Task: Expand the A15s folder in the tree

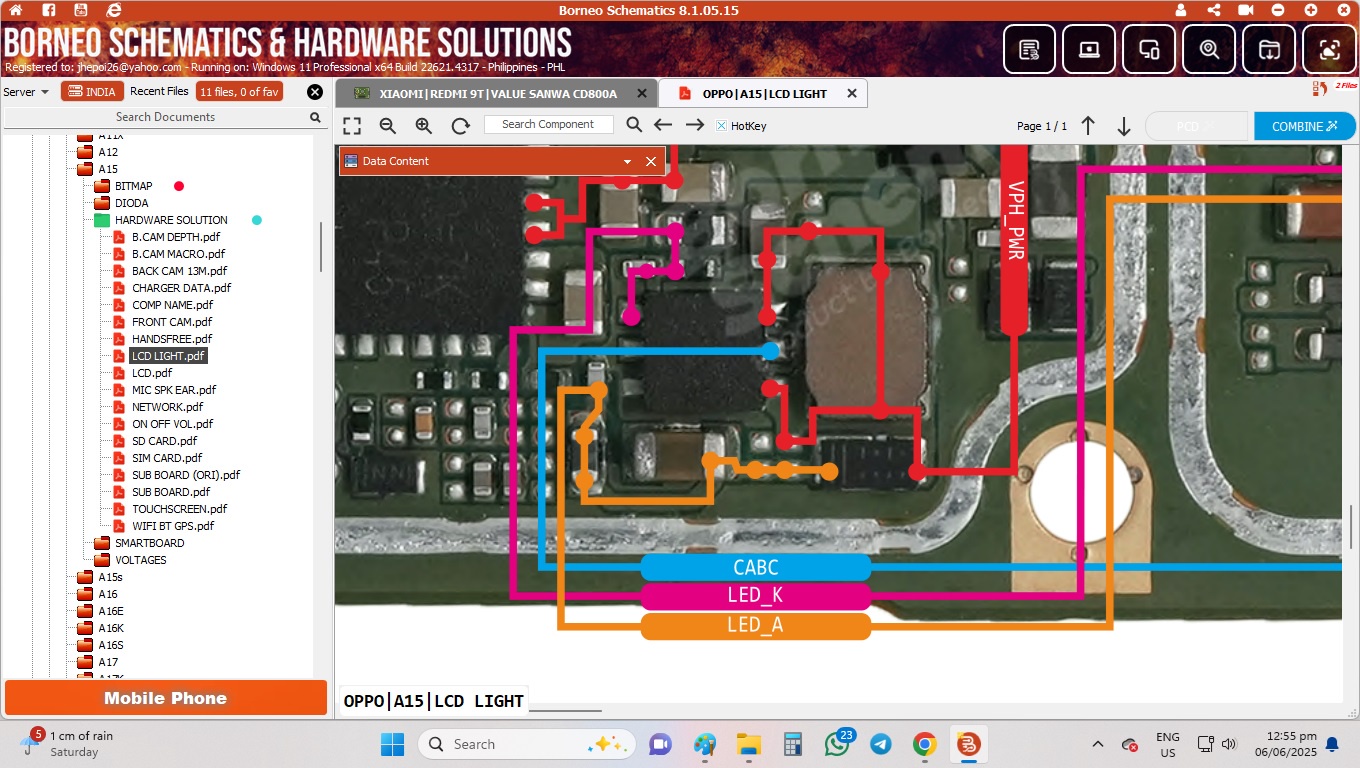Action: [110, 577]
